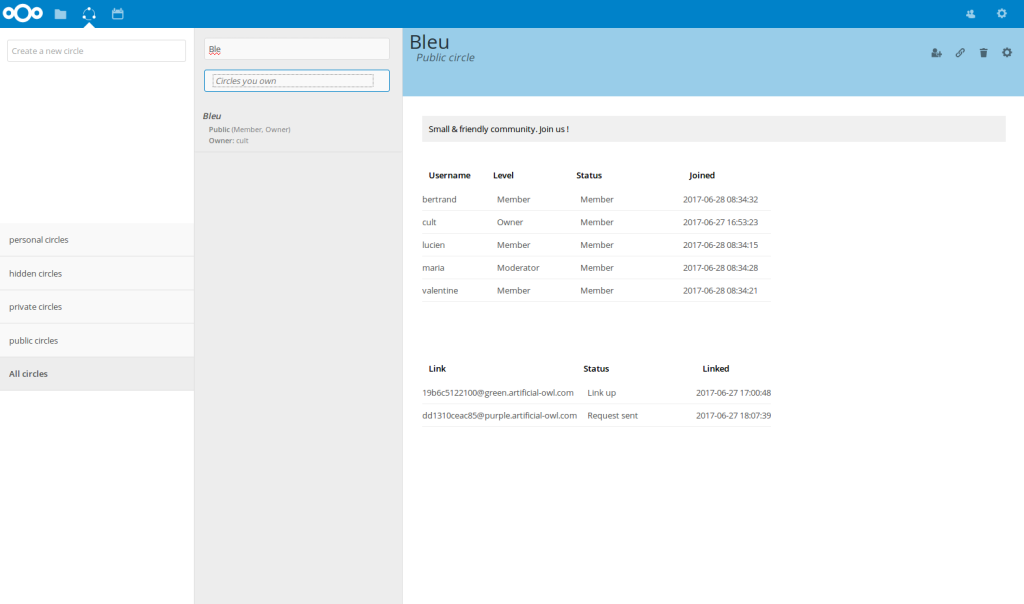This screenshot has width=1024, height=604.
Task: Open the Files app folder icon
Action: coord(61,14)
